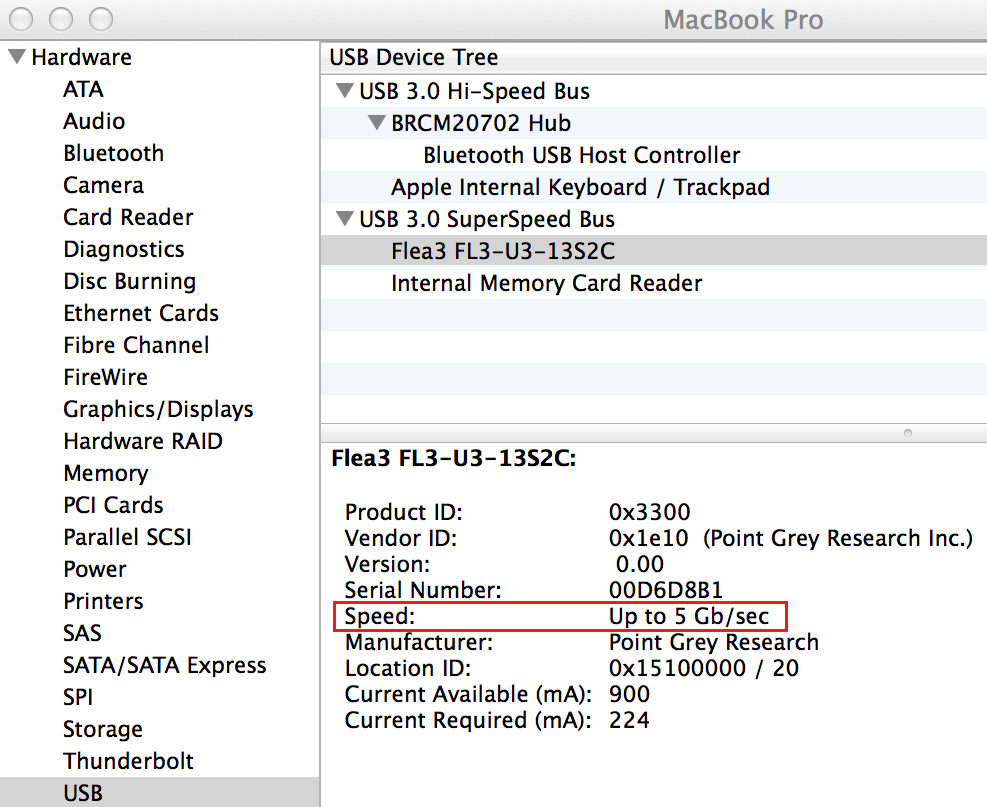Viewport: 987px width, 807px height.
Task: Open the Ethernet Cards section
Action: [141, 313]
